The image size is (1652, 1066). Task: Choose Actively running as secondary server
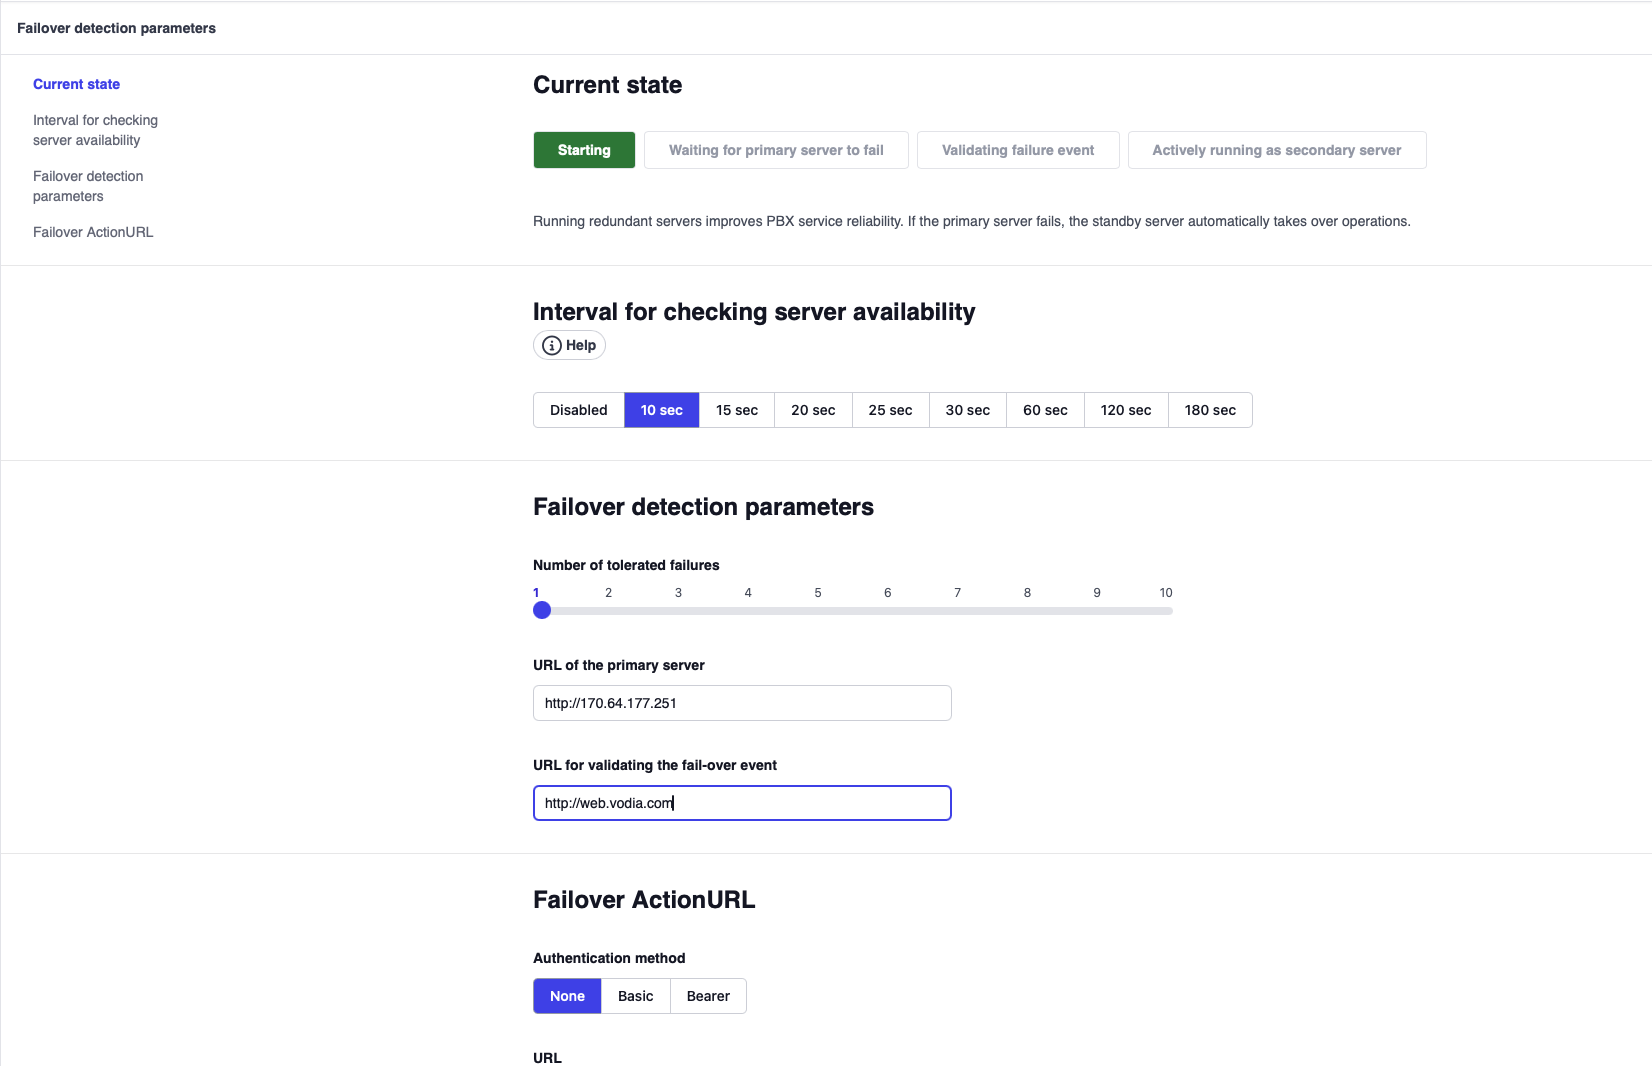point(1276,150)
